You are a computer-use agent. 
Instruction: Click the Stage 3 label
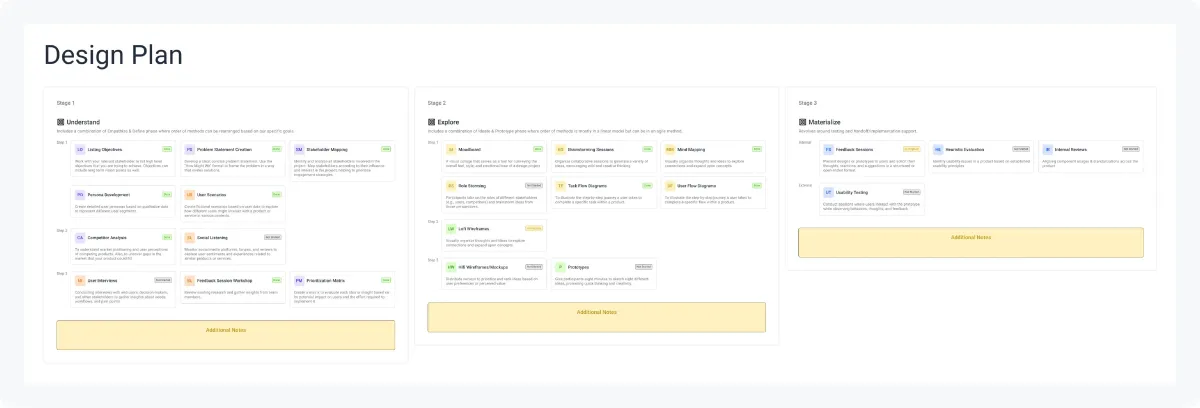(808, 103)
